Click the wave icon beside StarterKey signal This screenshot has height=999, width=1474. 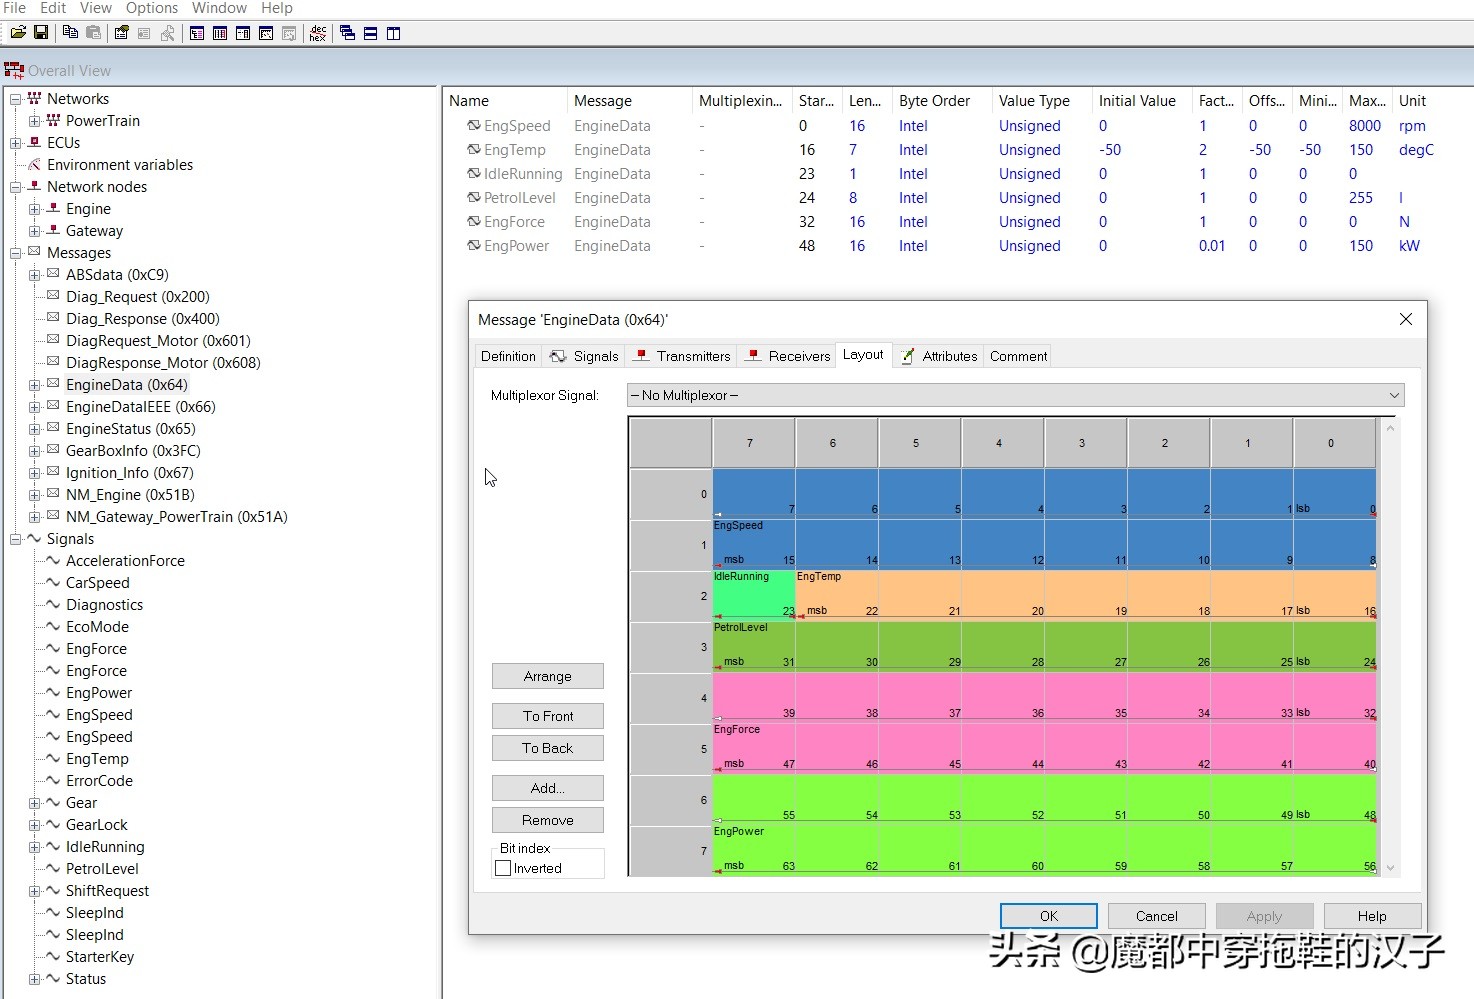point(54,956)
